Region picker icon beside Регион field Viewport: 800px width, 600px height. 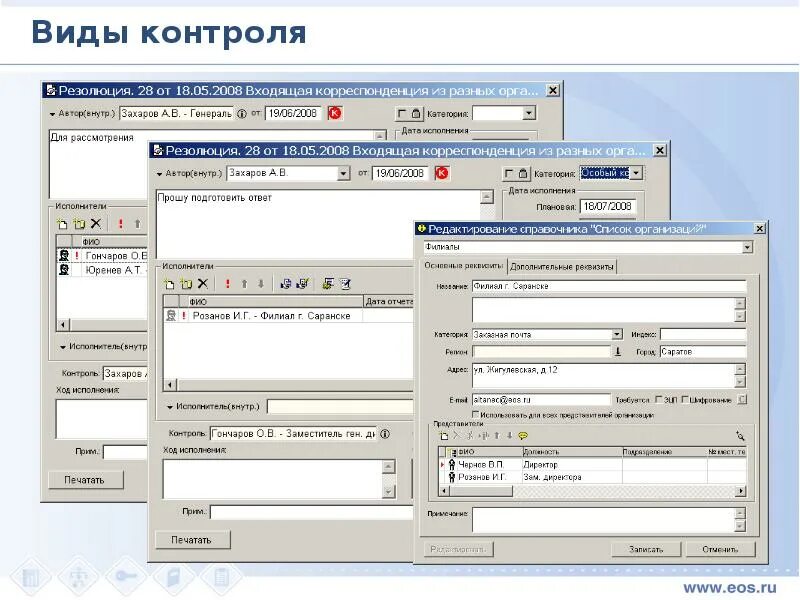click(618, 352)
